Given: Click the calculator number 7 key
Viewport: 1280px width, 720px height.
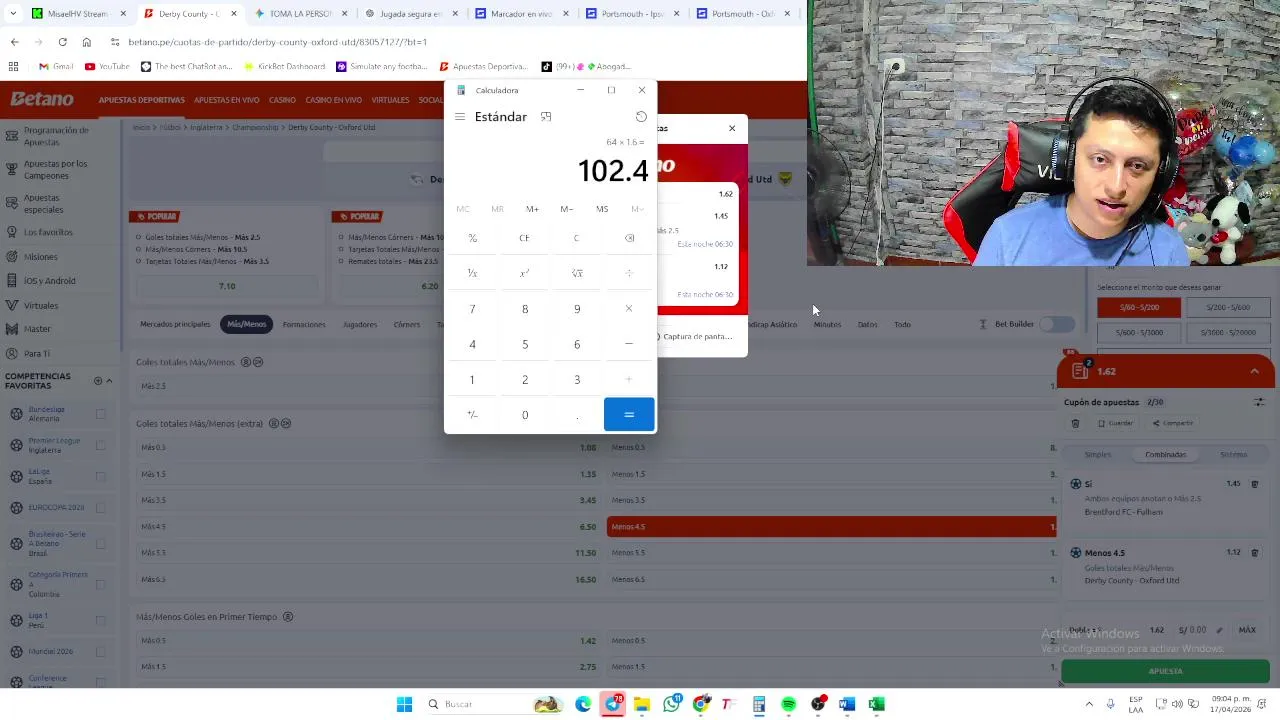Looking at the screenshot, I should pos(472,309).
